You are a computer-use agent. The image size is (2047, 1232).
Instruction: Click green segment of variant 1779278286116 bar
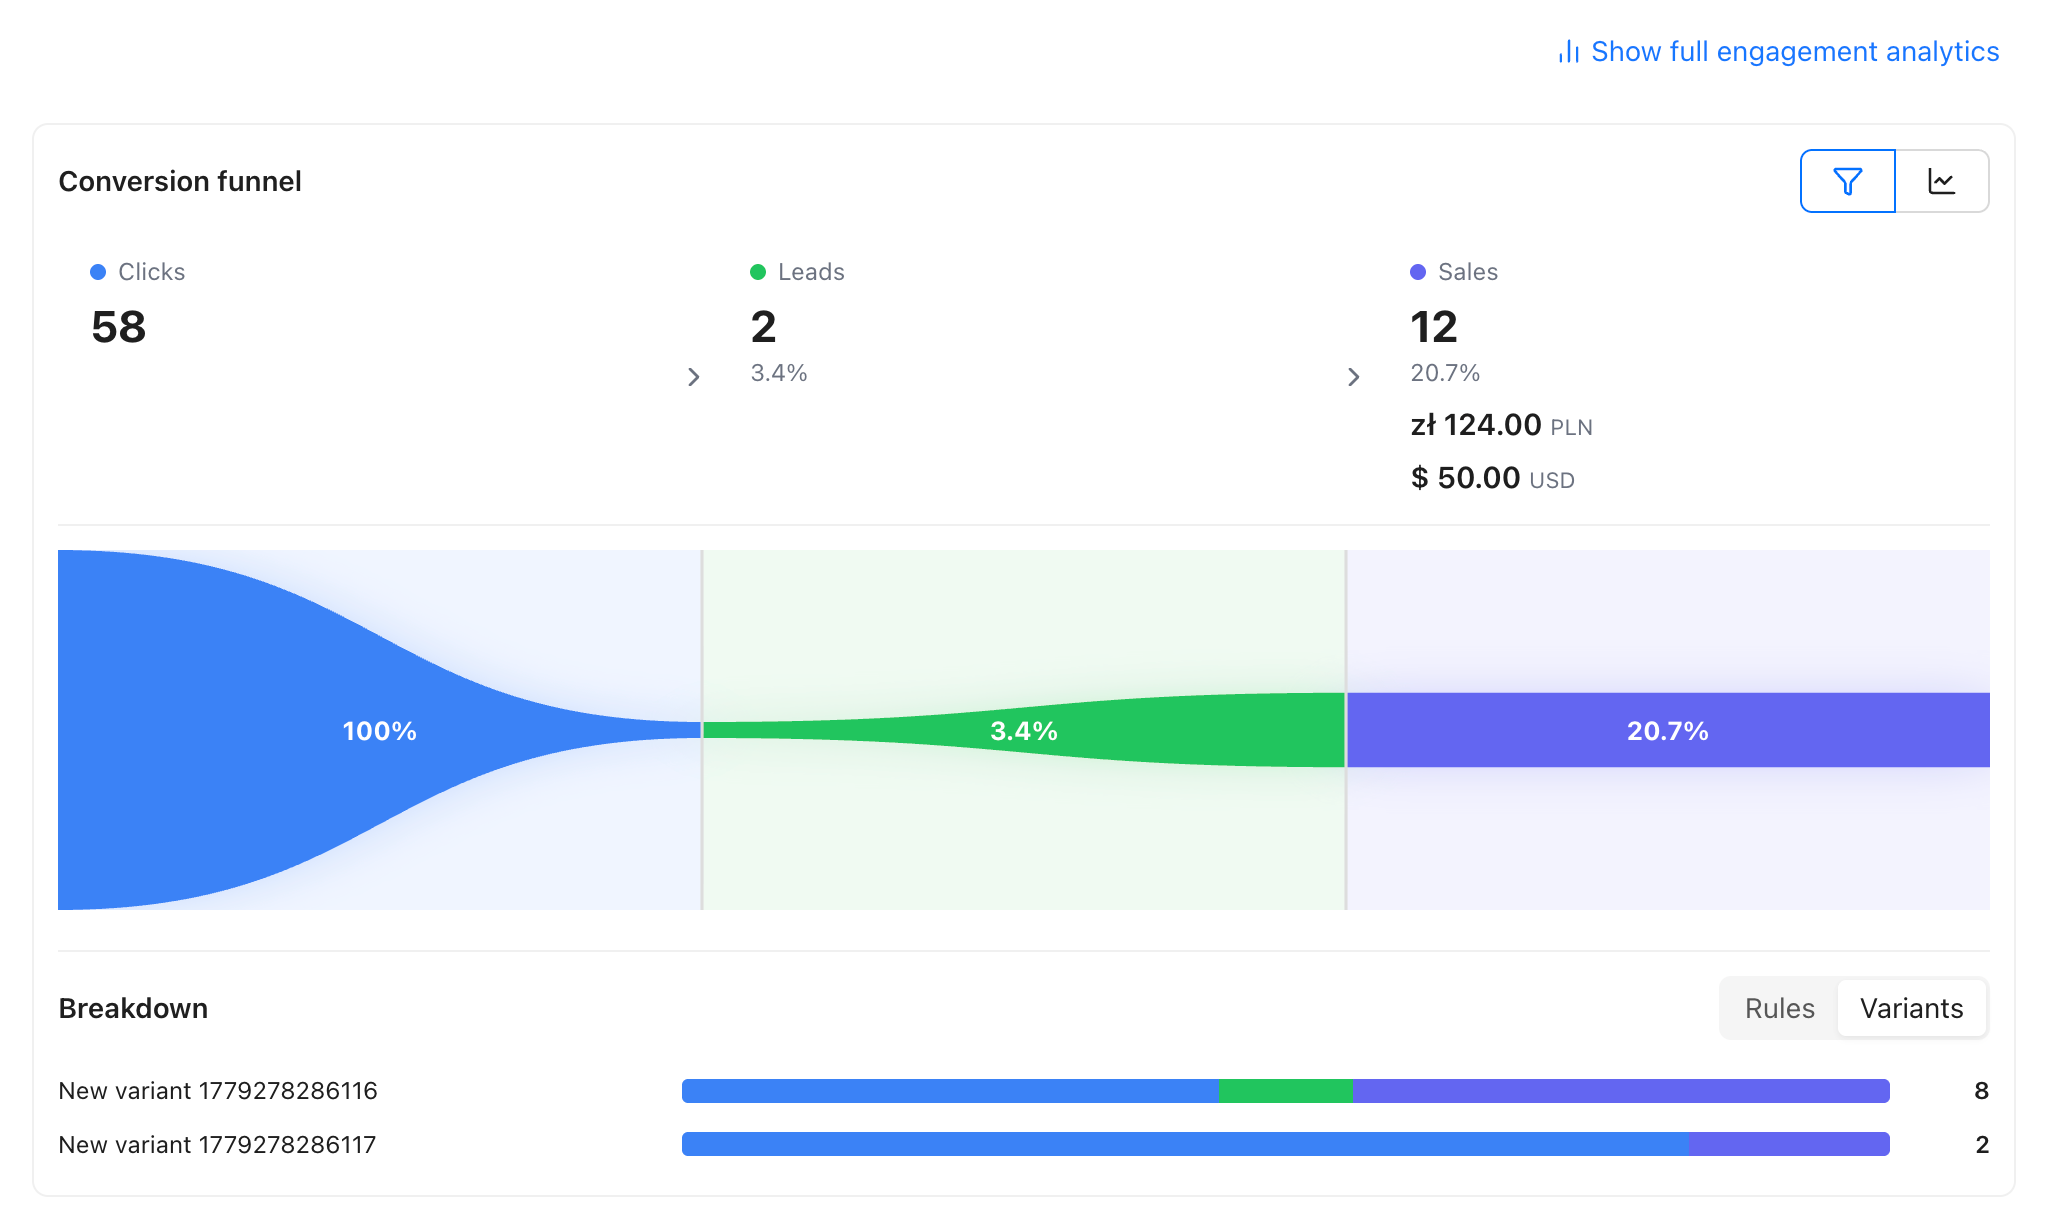click(x=1286, y=1091)
